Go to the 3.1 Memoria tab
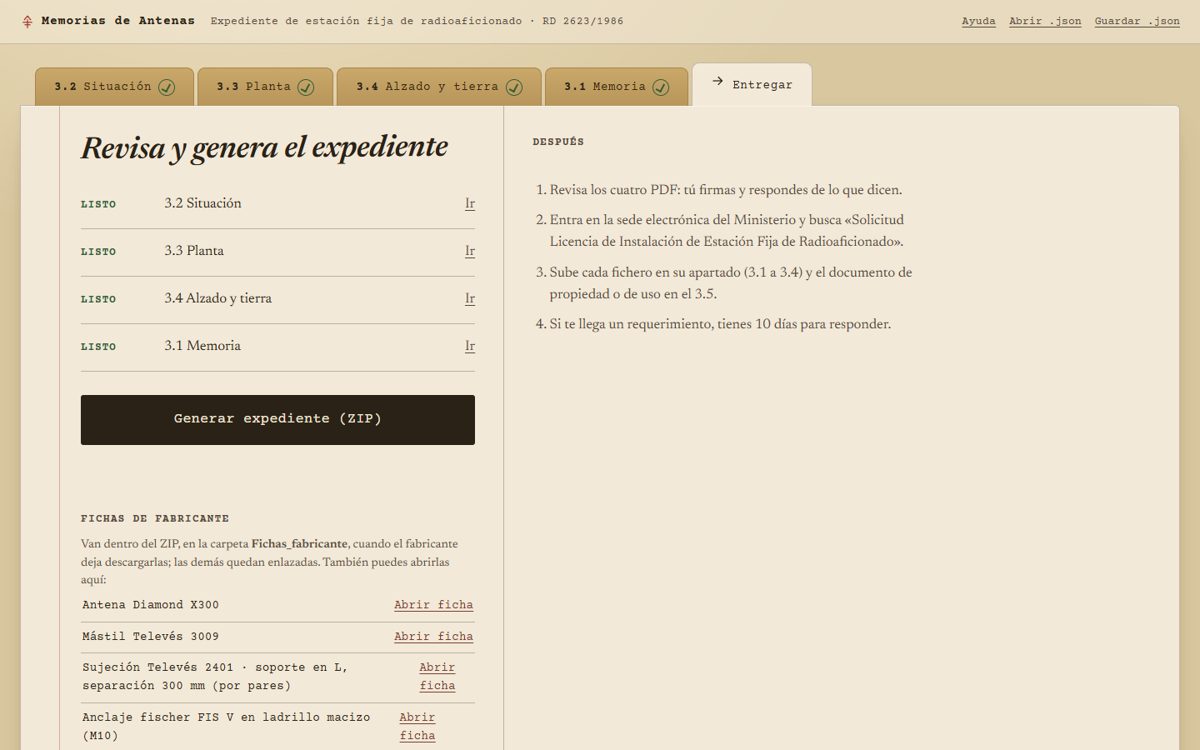This screenshot has height=750, width=1200. tap(616, 87)
